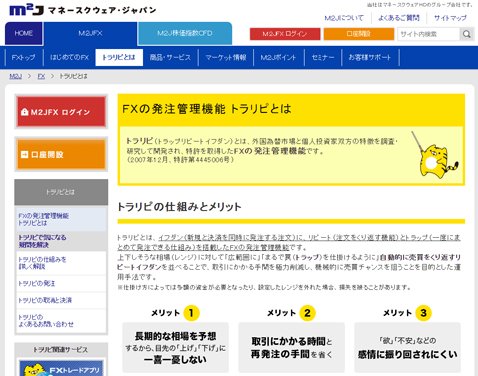This screenshot has width=478, height=376.
Task: Click the red M2JFX ログイン header button
Action: pos(285,34)
